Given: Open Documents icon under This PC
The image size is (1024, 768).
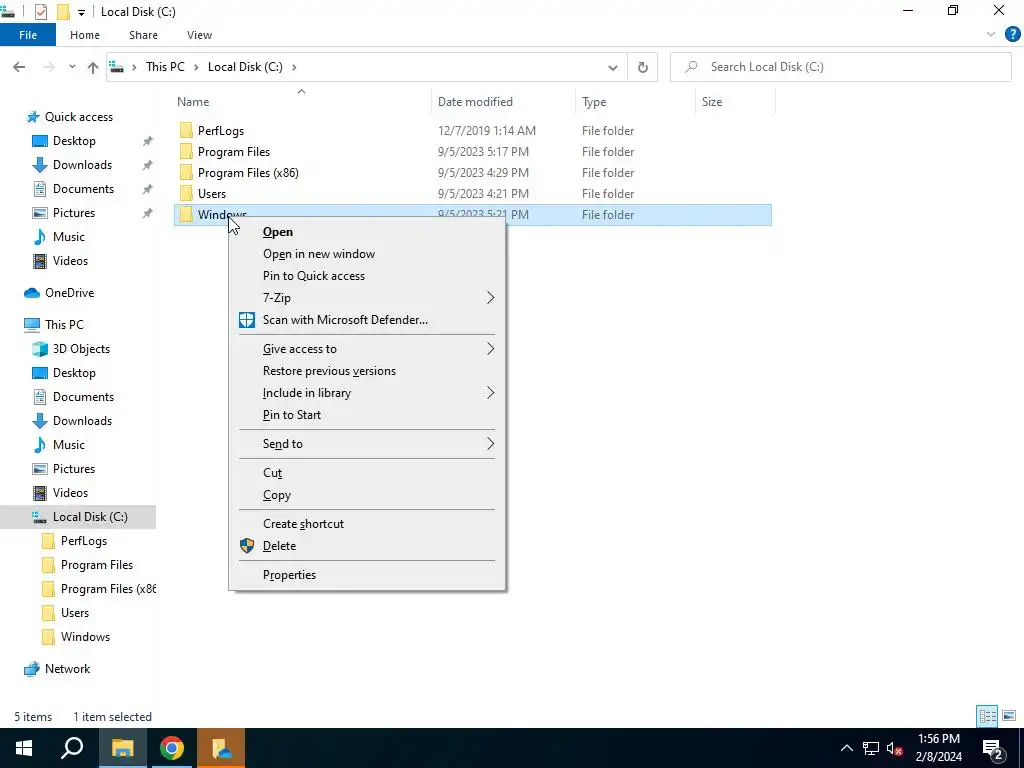Looking at the screenshot, I should (x=40, y=396).
